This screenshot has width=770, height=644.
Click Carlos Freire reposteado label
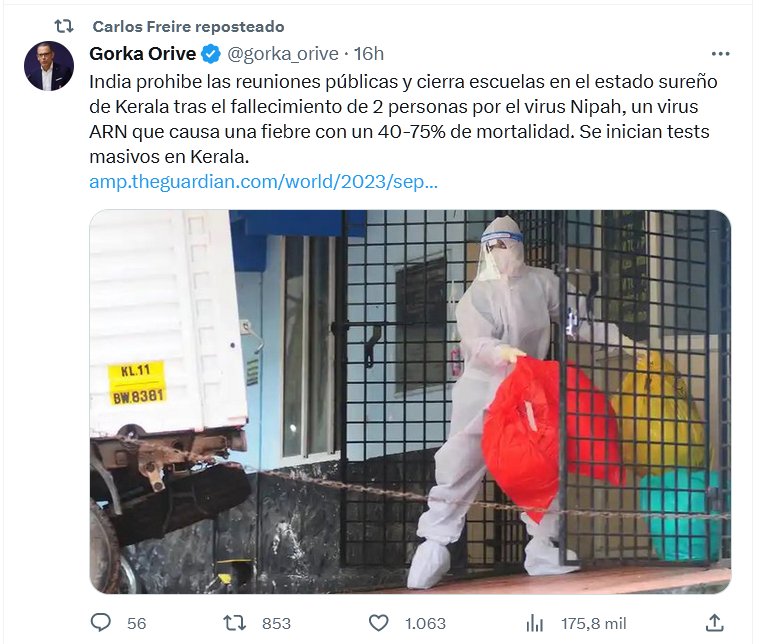(189, 27)
